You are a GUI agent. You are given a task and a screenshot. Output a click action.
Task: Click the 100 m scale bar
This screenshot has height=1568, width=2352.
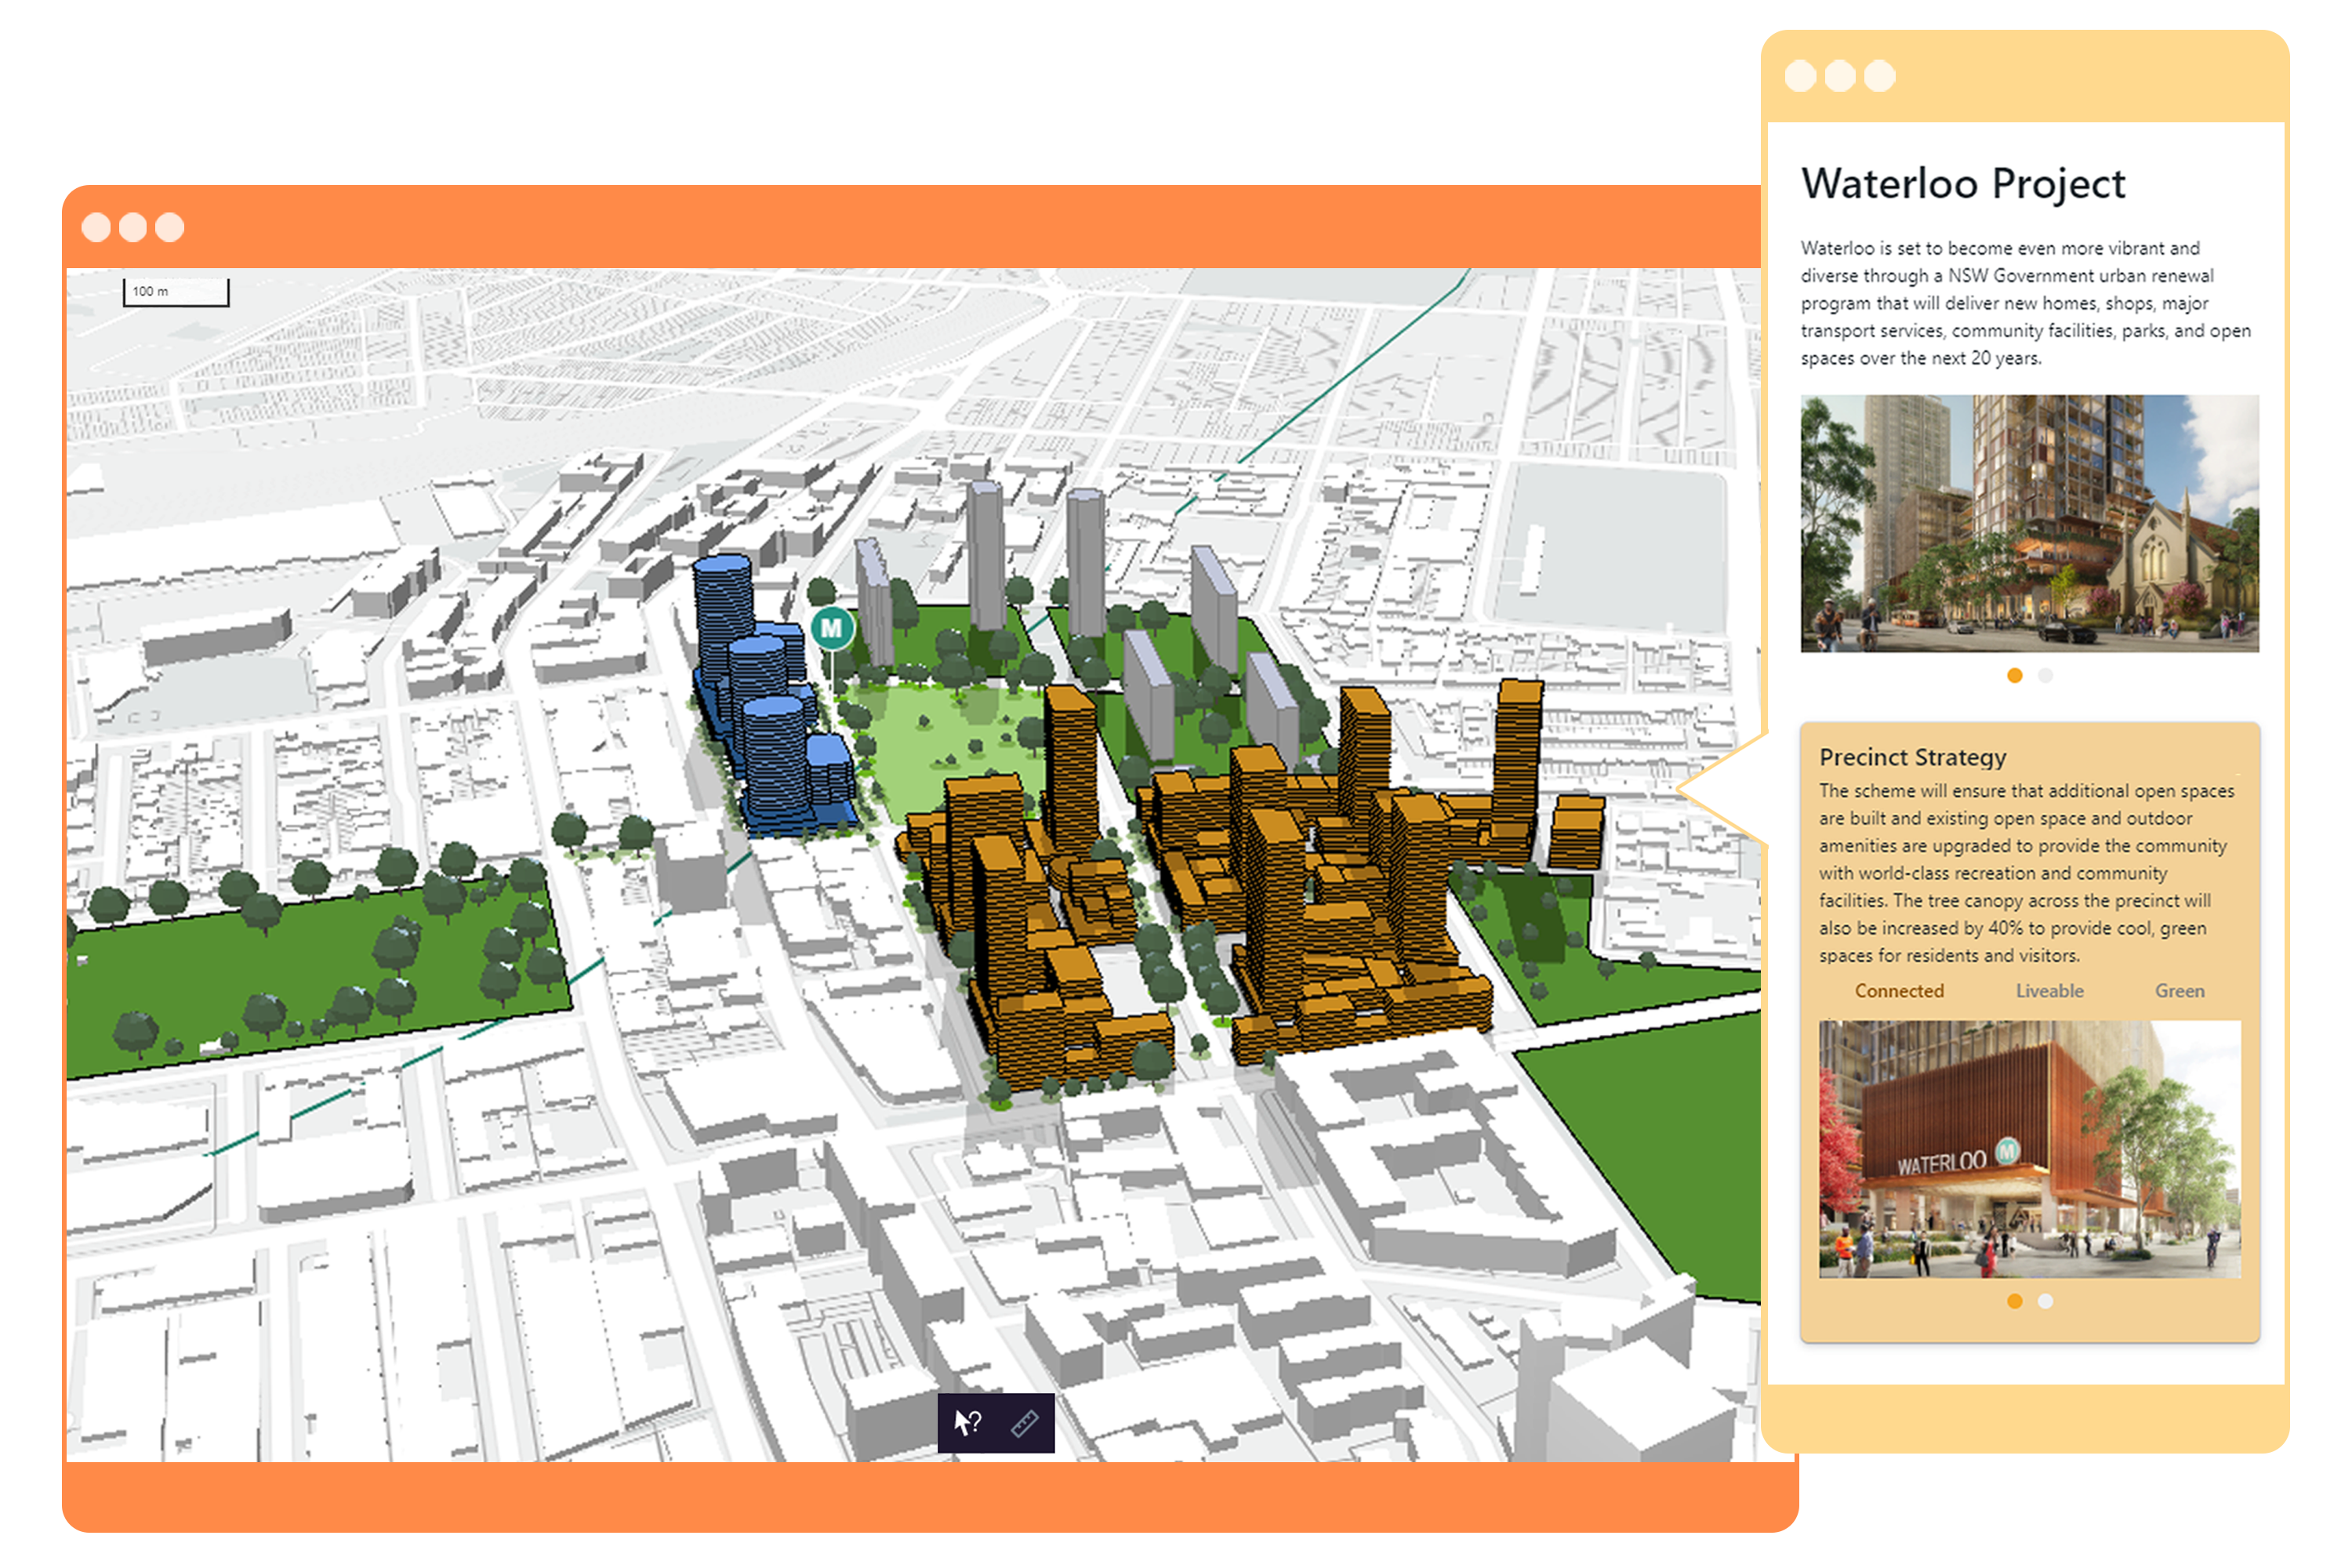[176, 292]
